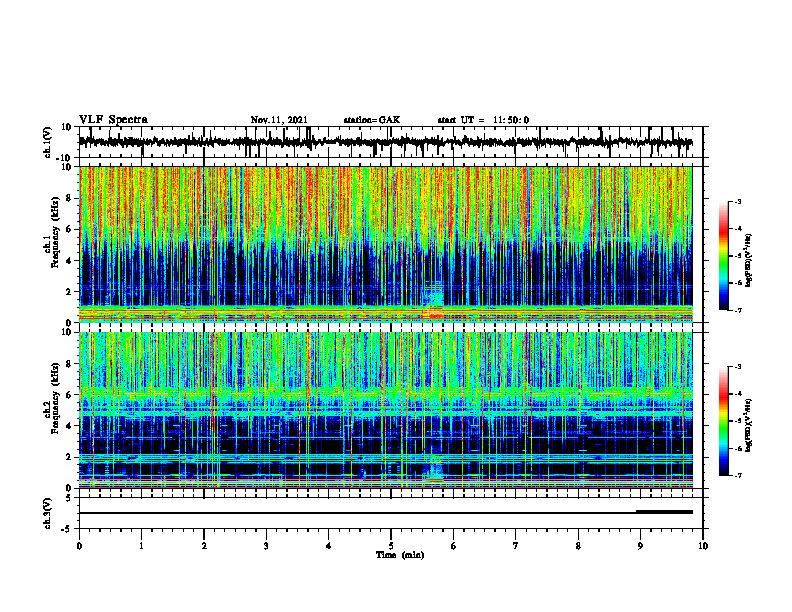This screenshot has height=612, width=792.
Task: Click time axis tick label "1"
Action: click(x=141, y=546)
